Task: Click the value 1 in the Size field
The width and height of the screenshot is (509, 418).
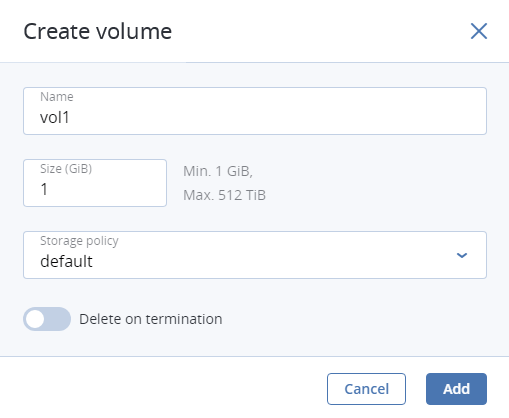Action: [44, 189]
